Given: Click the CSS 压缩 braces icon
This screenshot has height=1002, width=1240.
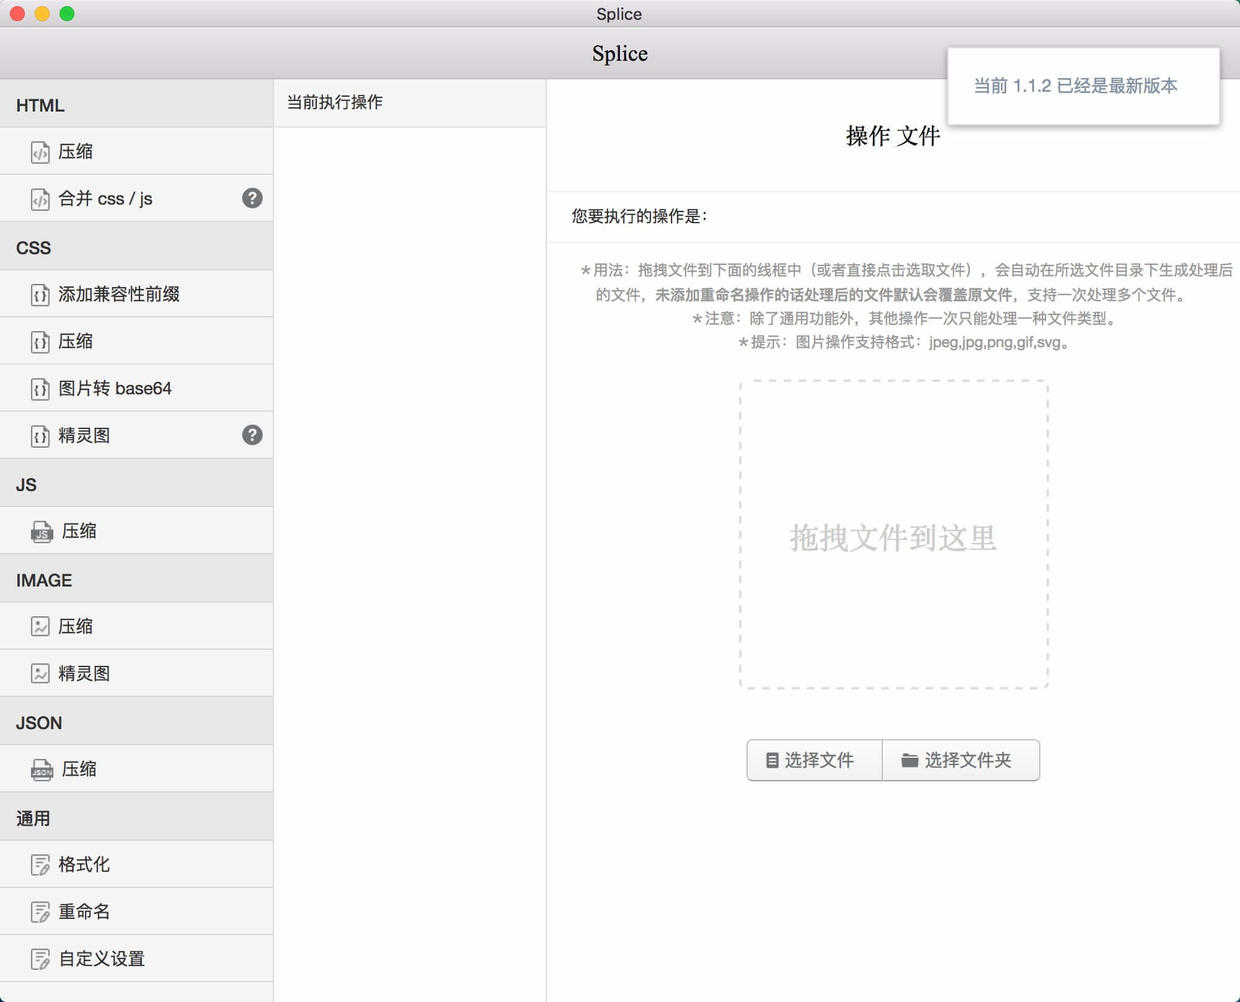Looking at the screenshot, I should pos(40,342).
